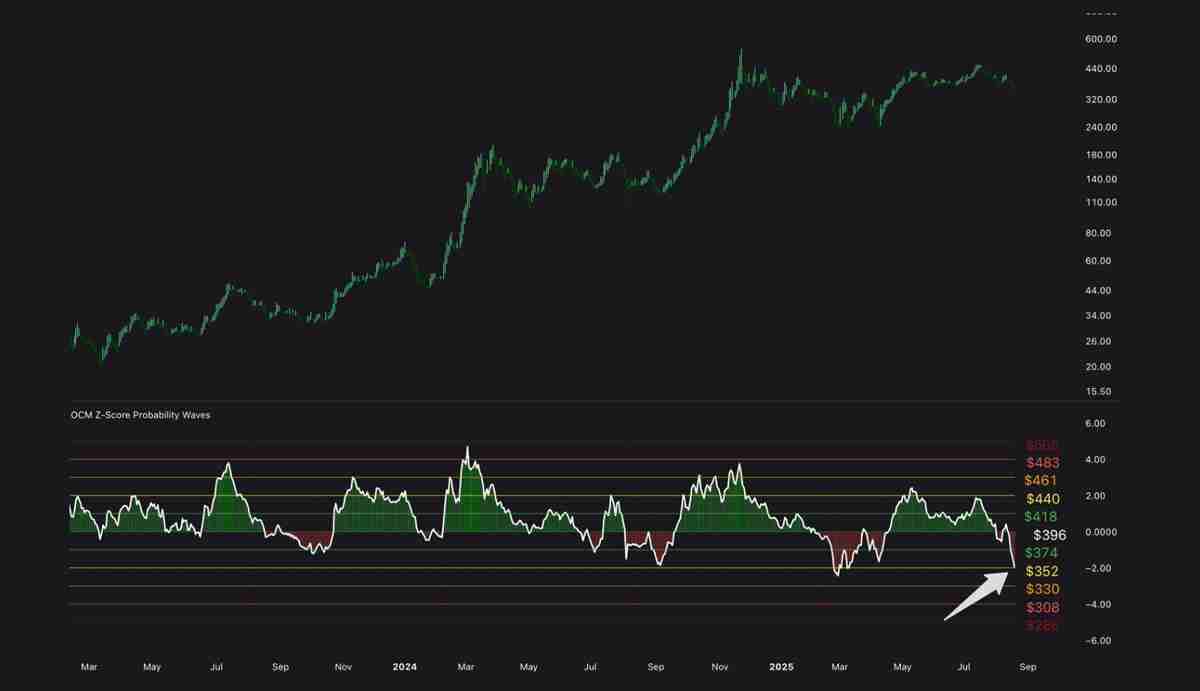Click the OCM Z-Score Probability Waves indicator title
Image resolution: width=1200 pixels, height=691 pixels.
click(x=138, y=414)
